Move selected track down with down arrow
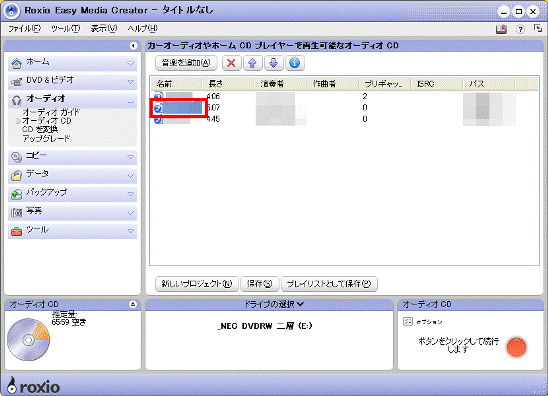The image size is (548, 396). (x=273, y=63)
